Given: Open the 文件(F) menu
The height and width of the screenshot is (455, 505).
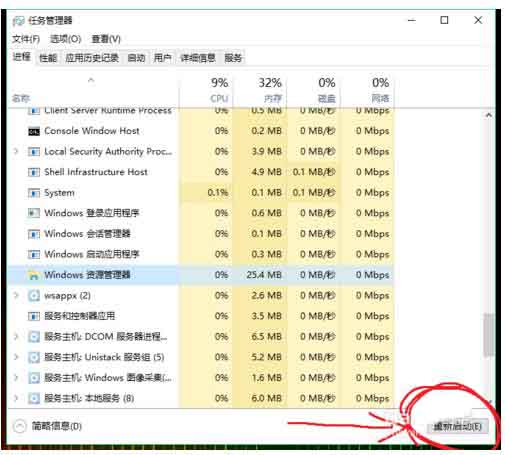Looking at the screenshot, I should (26, 39).
